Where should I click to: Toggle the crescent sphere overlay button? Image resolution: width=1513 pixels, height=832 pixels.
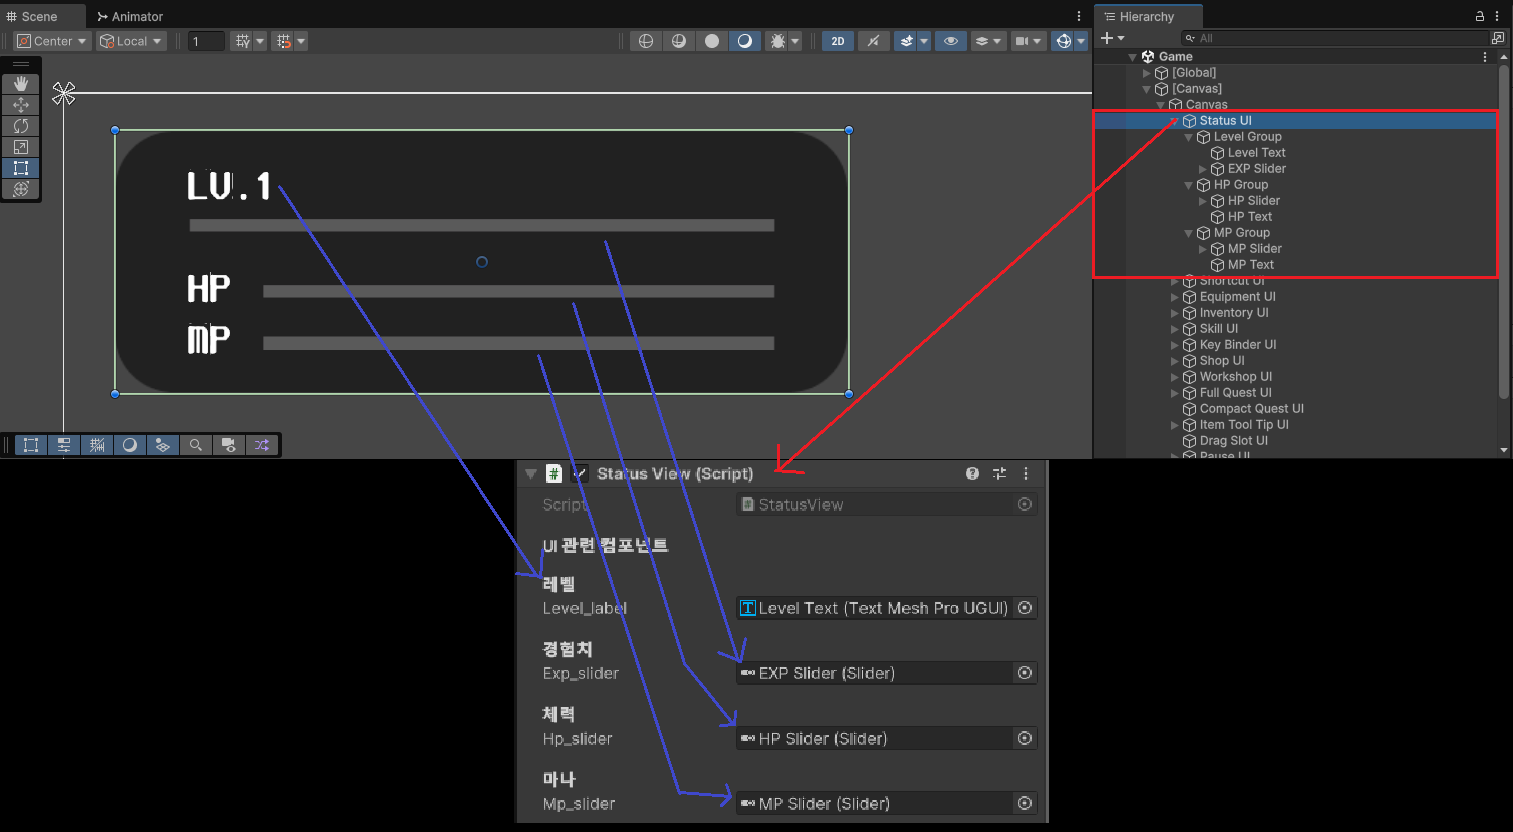130,445
